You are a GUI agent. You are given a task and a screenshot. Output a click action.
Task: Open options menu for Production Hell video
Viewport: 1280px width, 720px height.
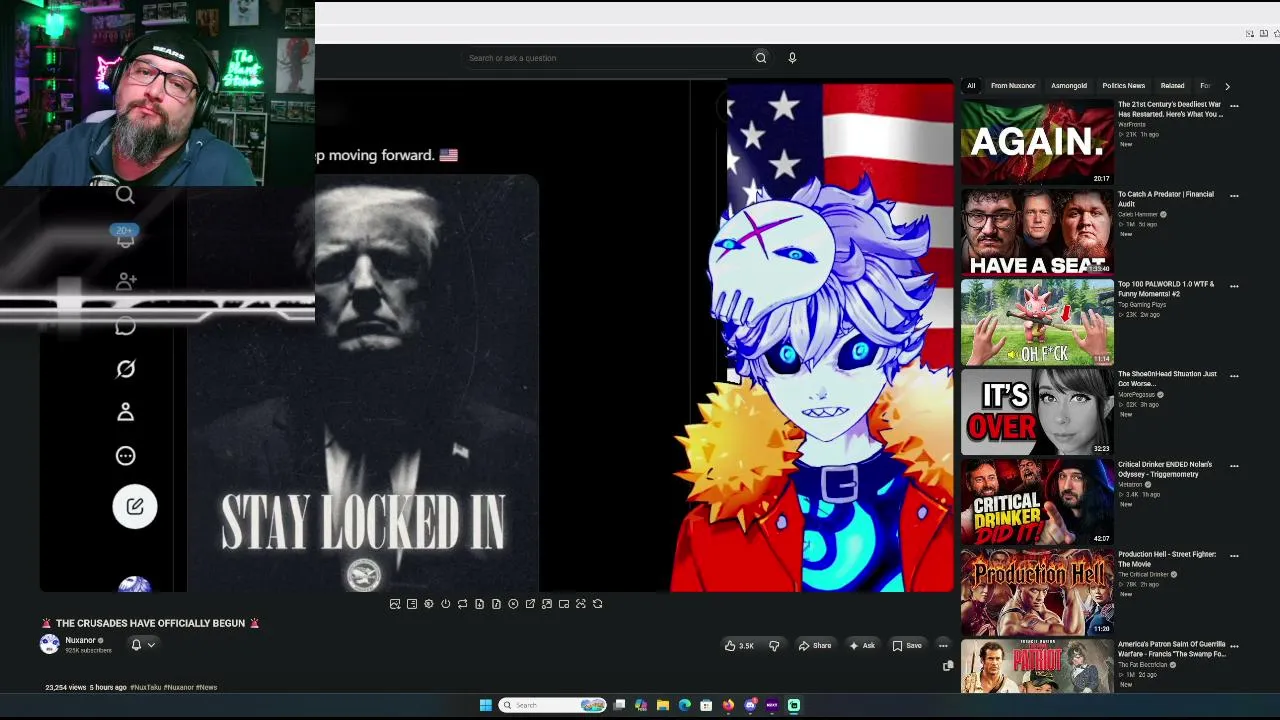(1234, 556)
